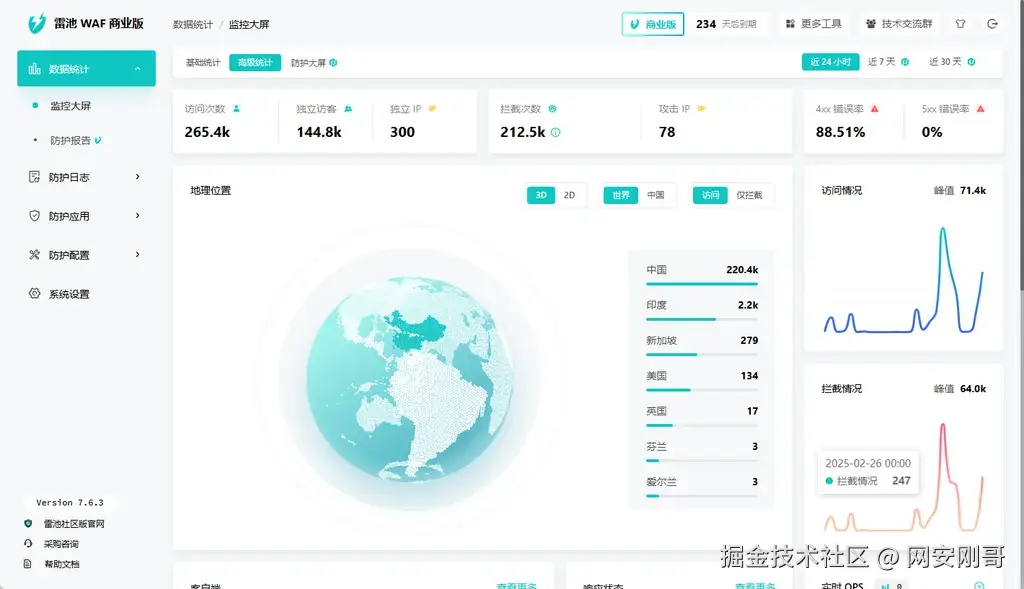1024x589 pixels.
Task: Click the headset icon by 采购咨询
Action: 27,543
